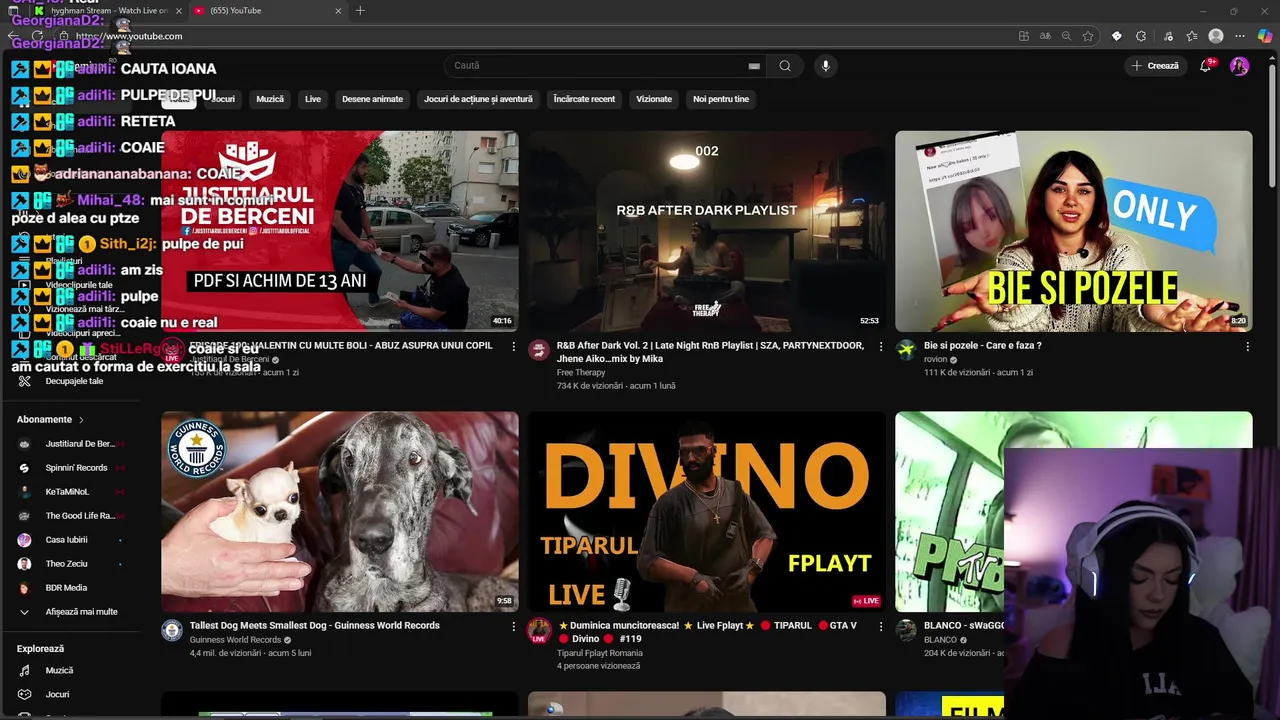Click the split screen icon in address bar
Image resolution: width=1280 pixels, height=720 pixels.
[x=1023, y=36]
